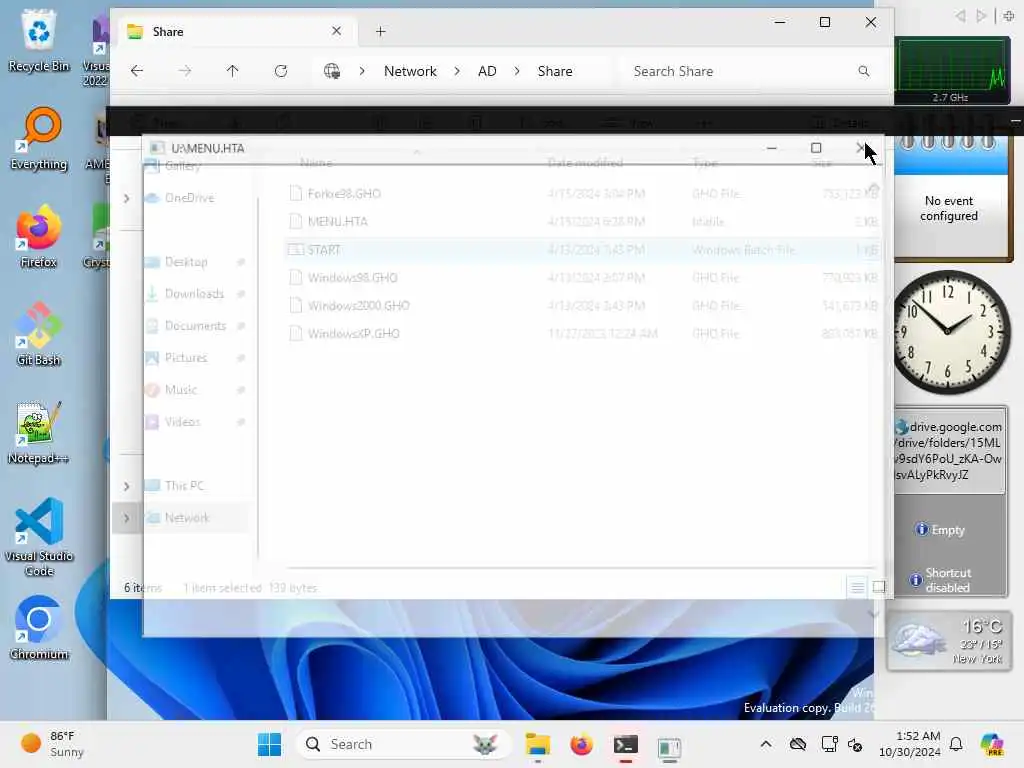
Task: Expand the Network node in the navigation pane
Action: point(127,518)
